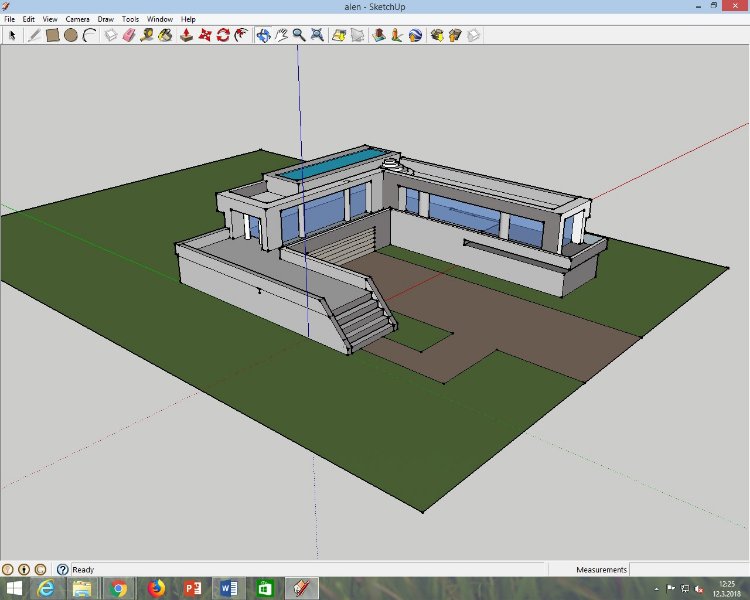This screenshot has width=750, height=600.
Task: Click the Windows Start button
Action: [15, 588]
